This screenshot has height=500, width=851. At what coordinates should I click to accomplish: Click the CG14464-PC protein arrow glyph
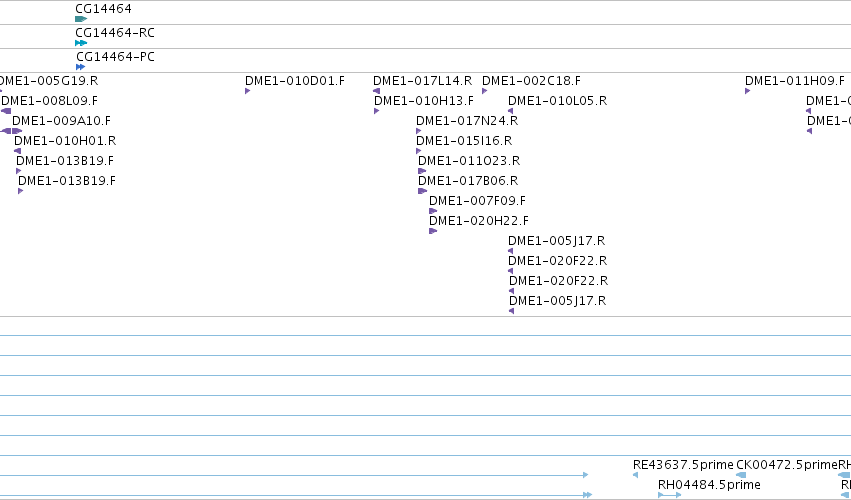point(80,67)
